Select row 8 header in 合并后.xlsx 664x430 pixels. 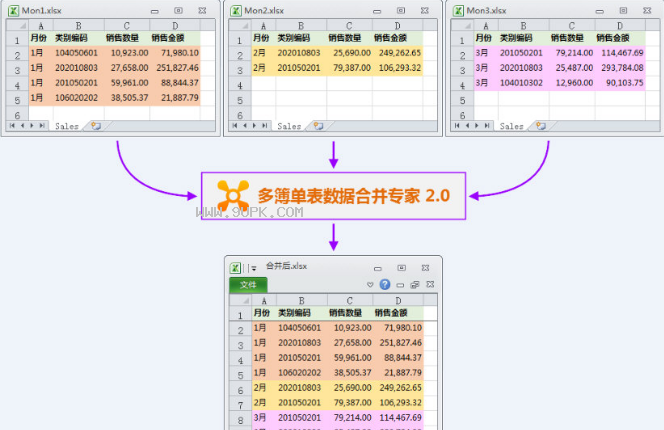click(240, 420)
